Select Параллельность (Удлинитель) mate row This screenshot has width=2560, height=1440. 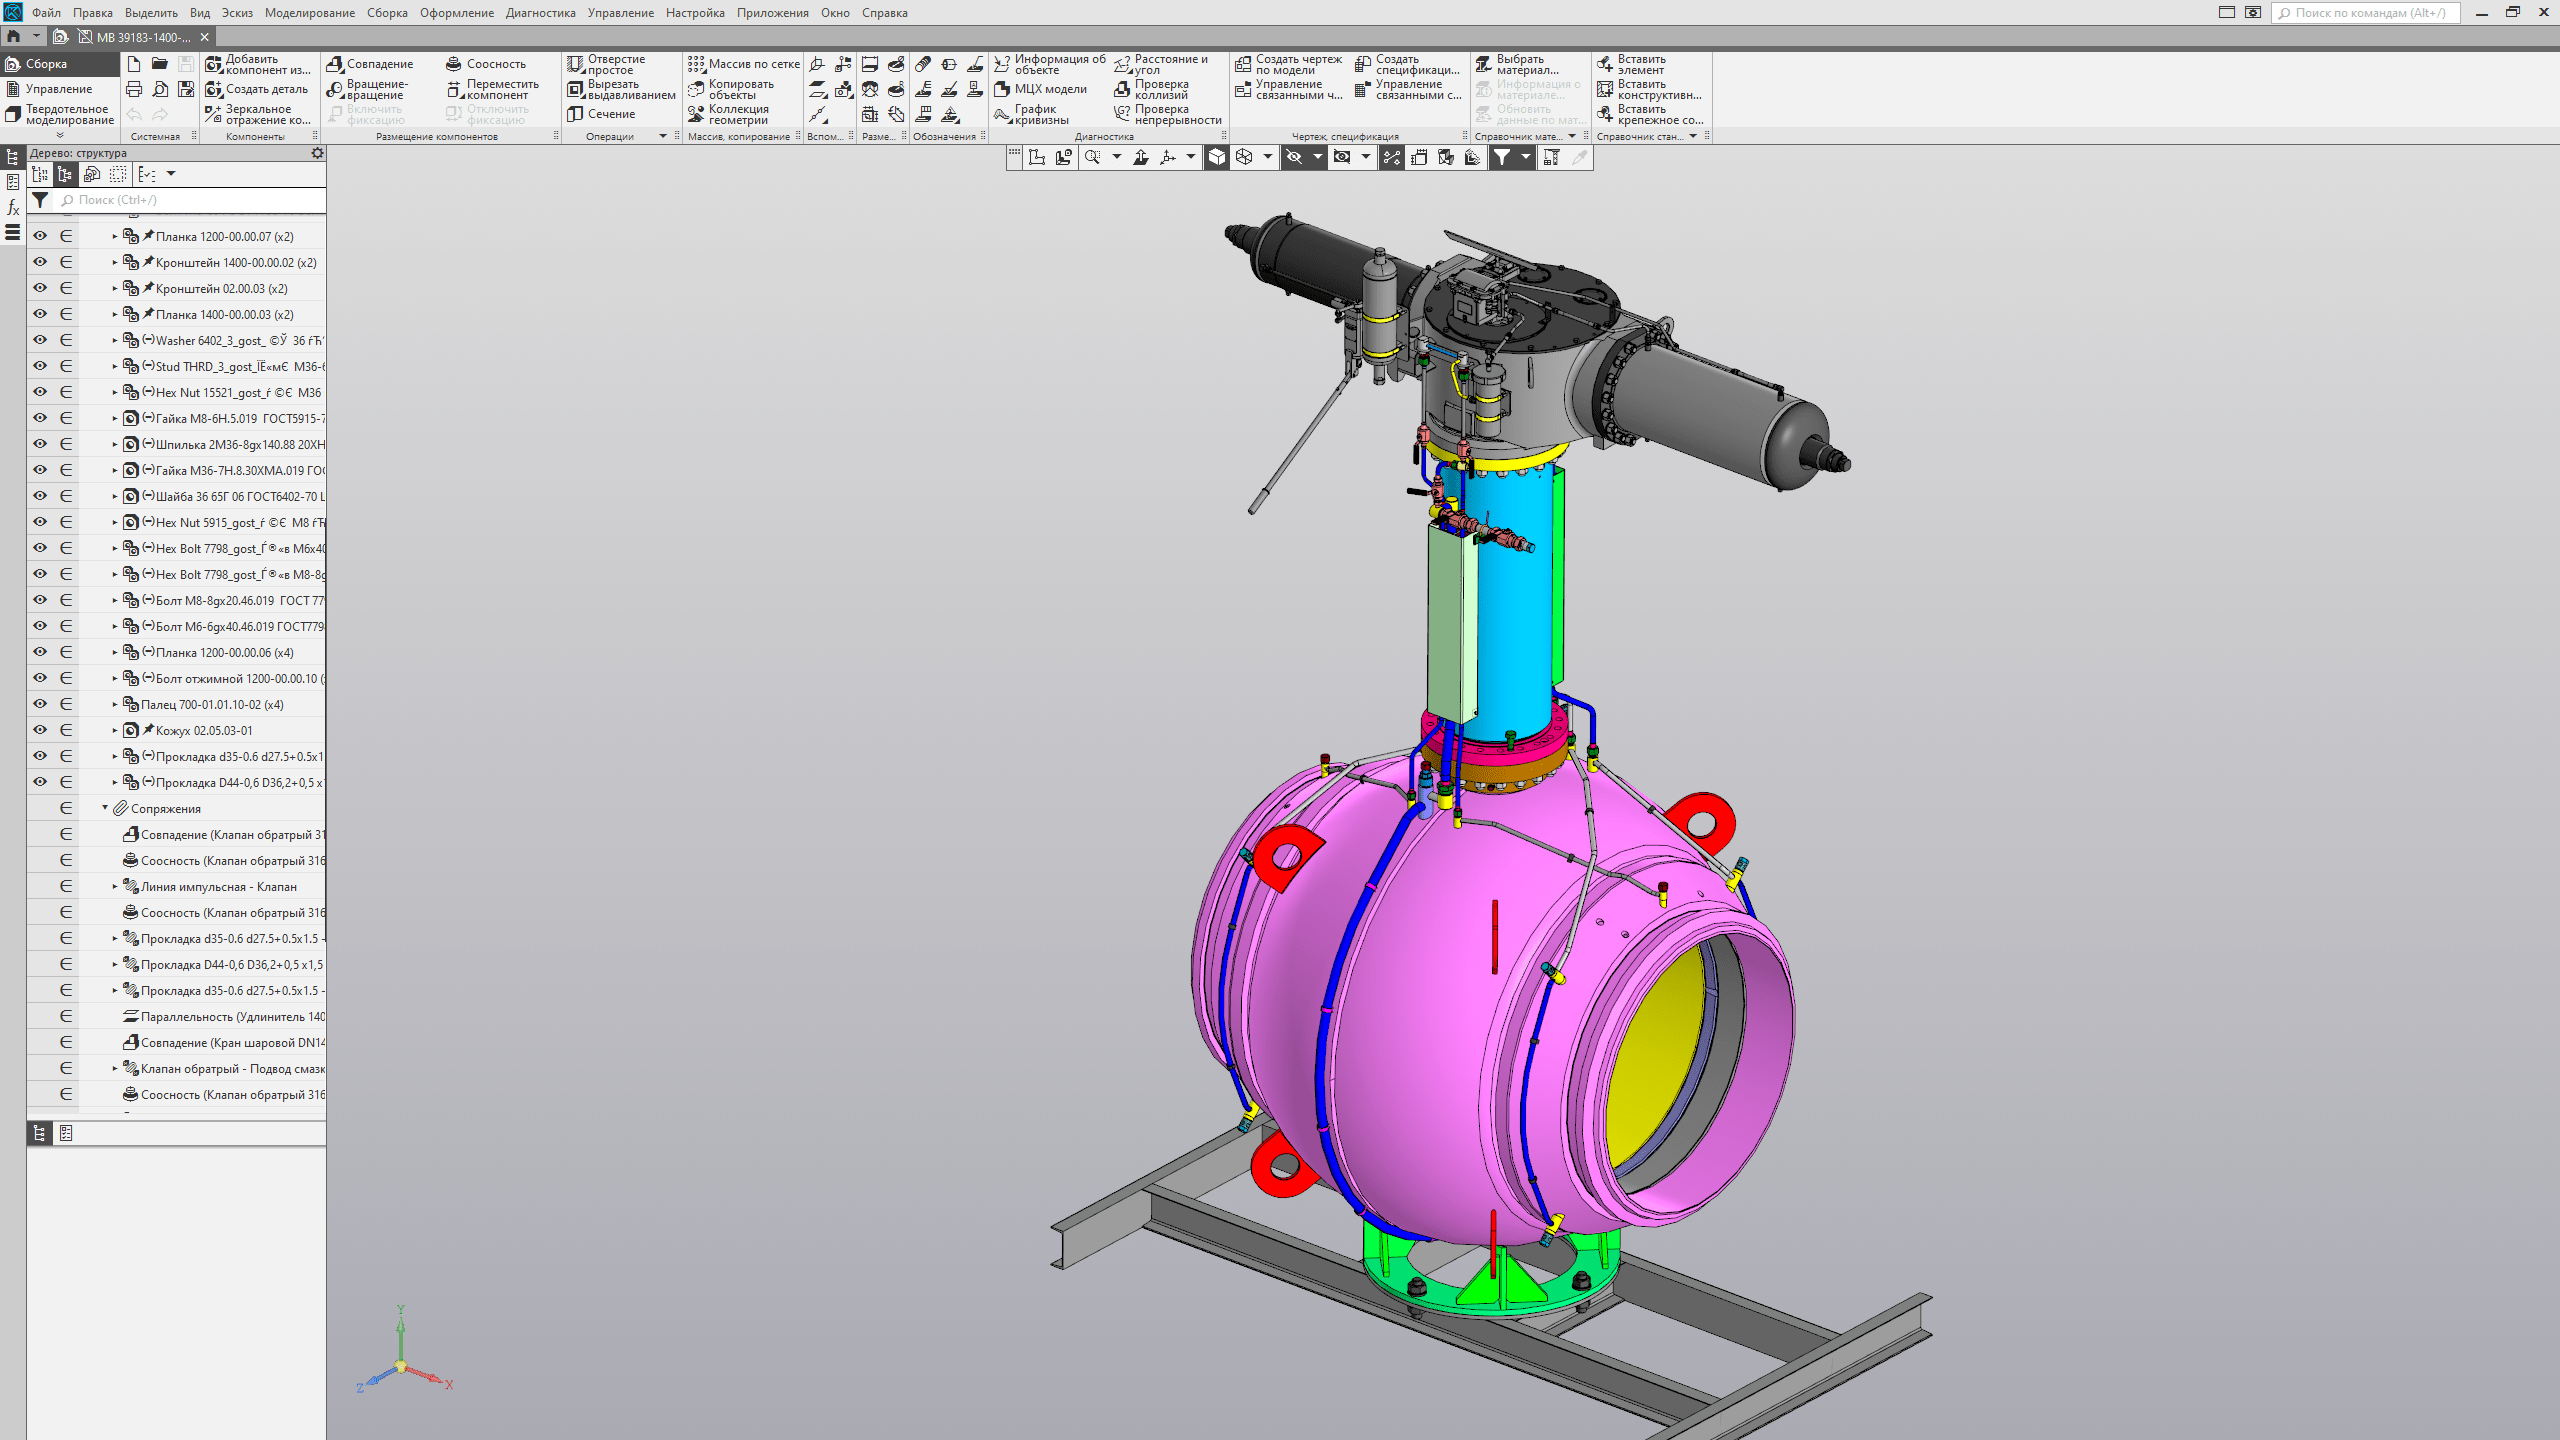[223, 1017]
